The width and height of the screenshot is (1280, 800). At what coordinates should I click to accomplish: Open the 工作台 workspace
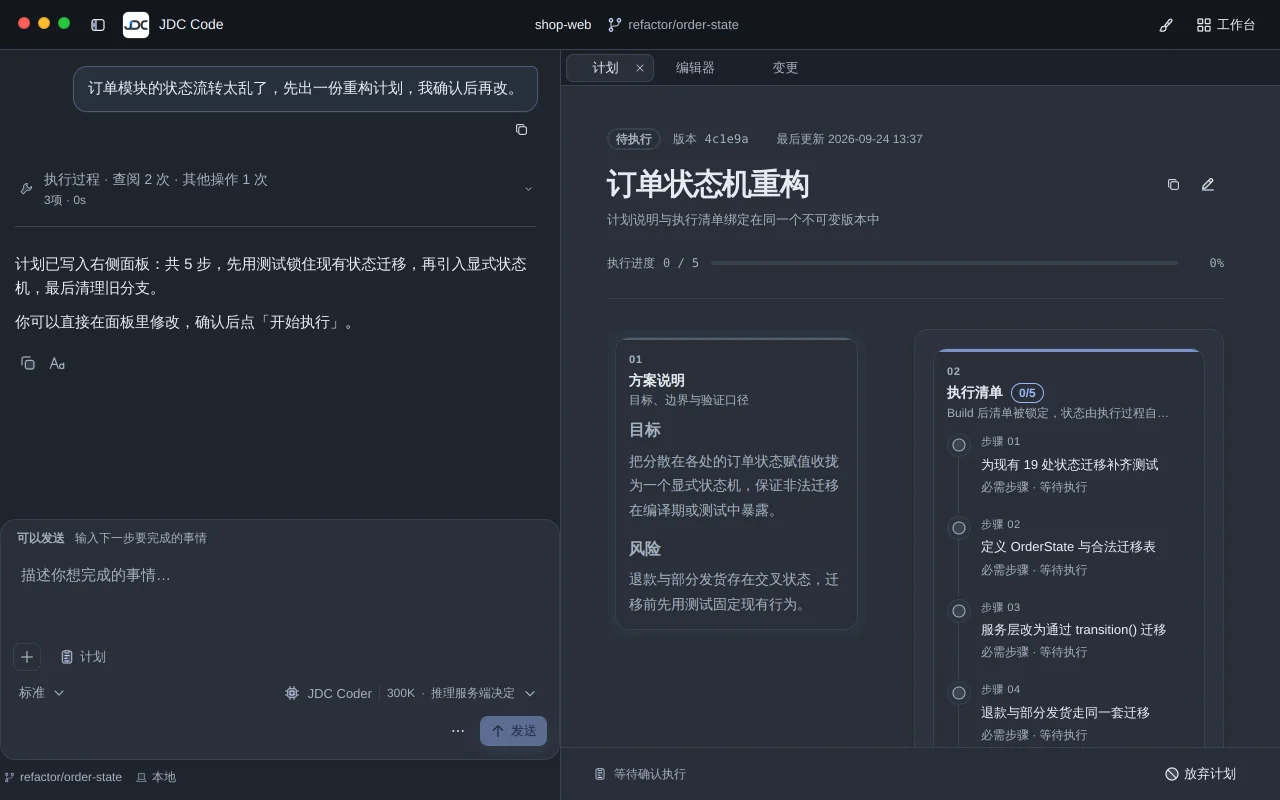1226,25
